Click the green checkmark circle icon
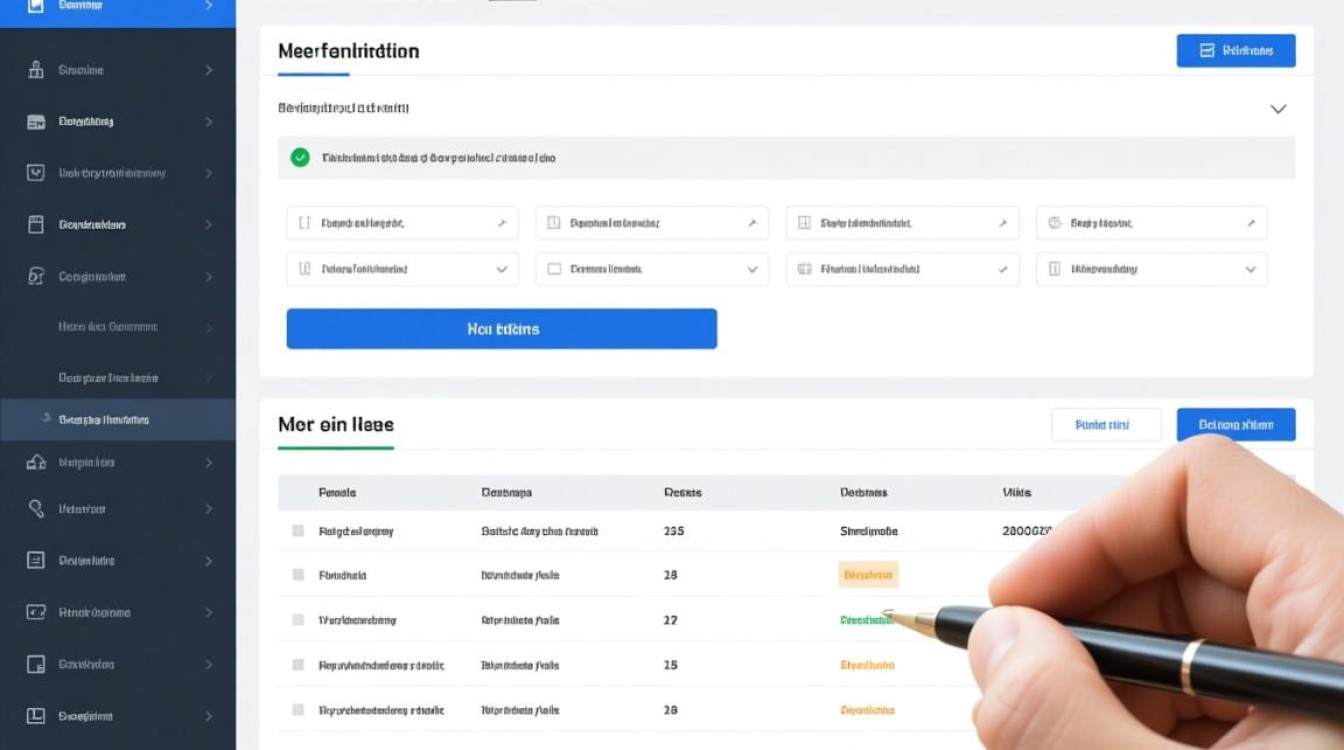1344x750 pixels. (300, 157)
